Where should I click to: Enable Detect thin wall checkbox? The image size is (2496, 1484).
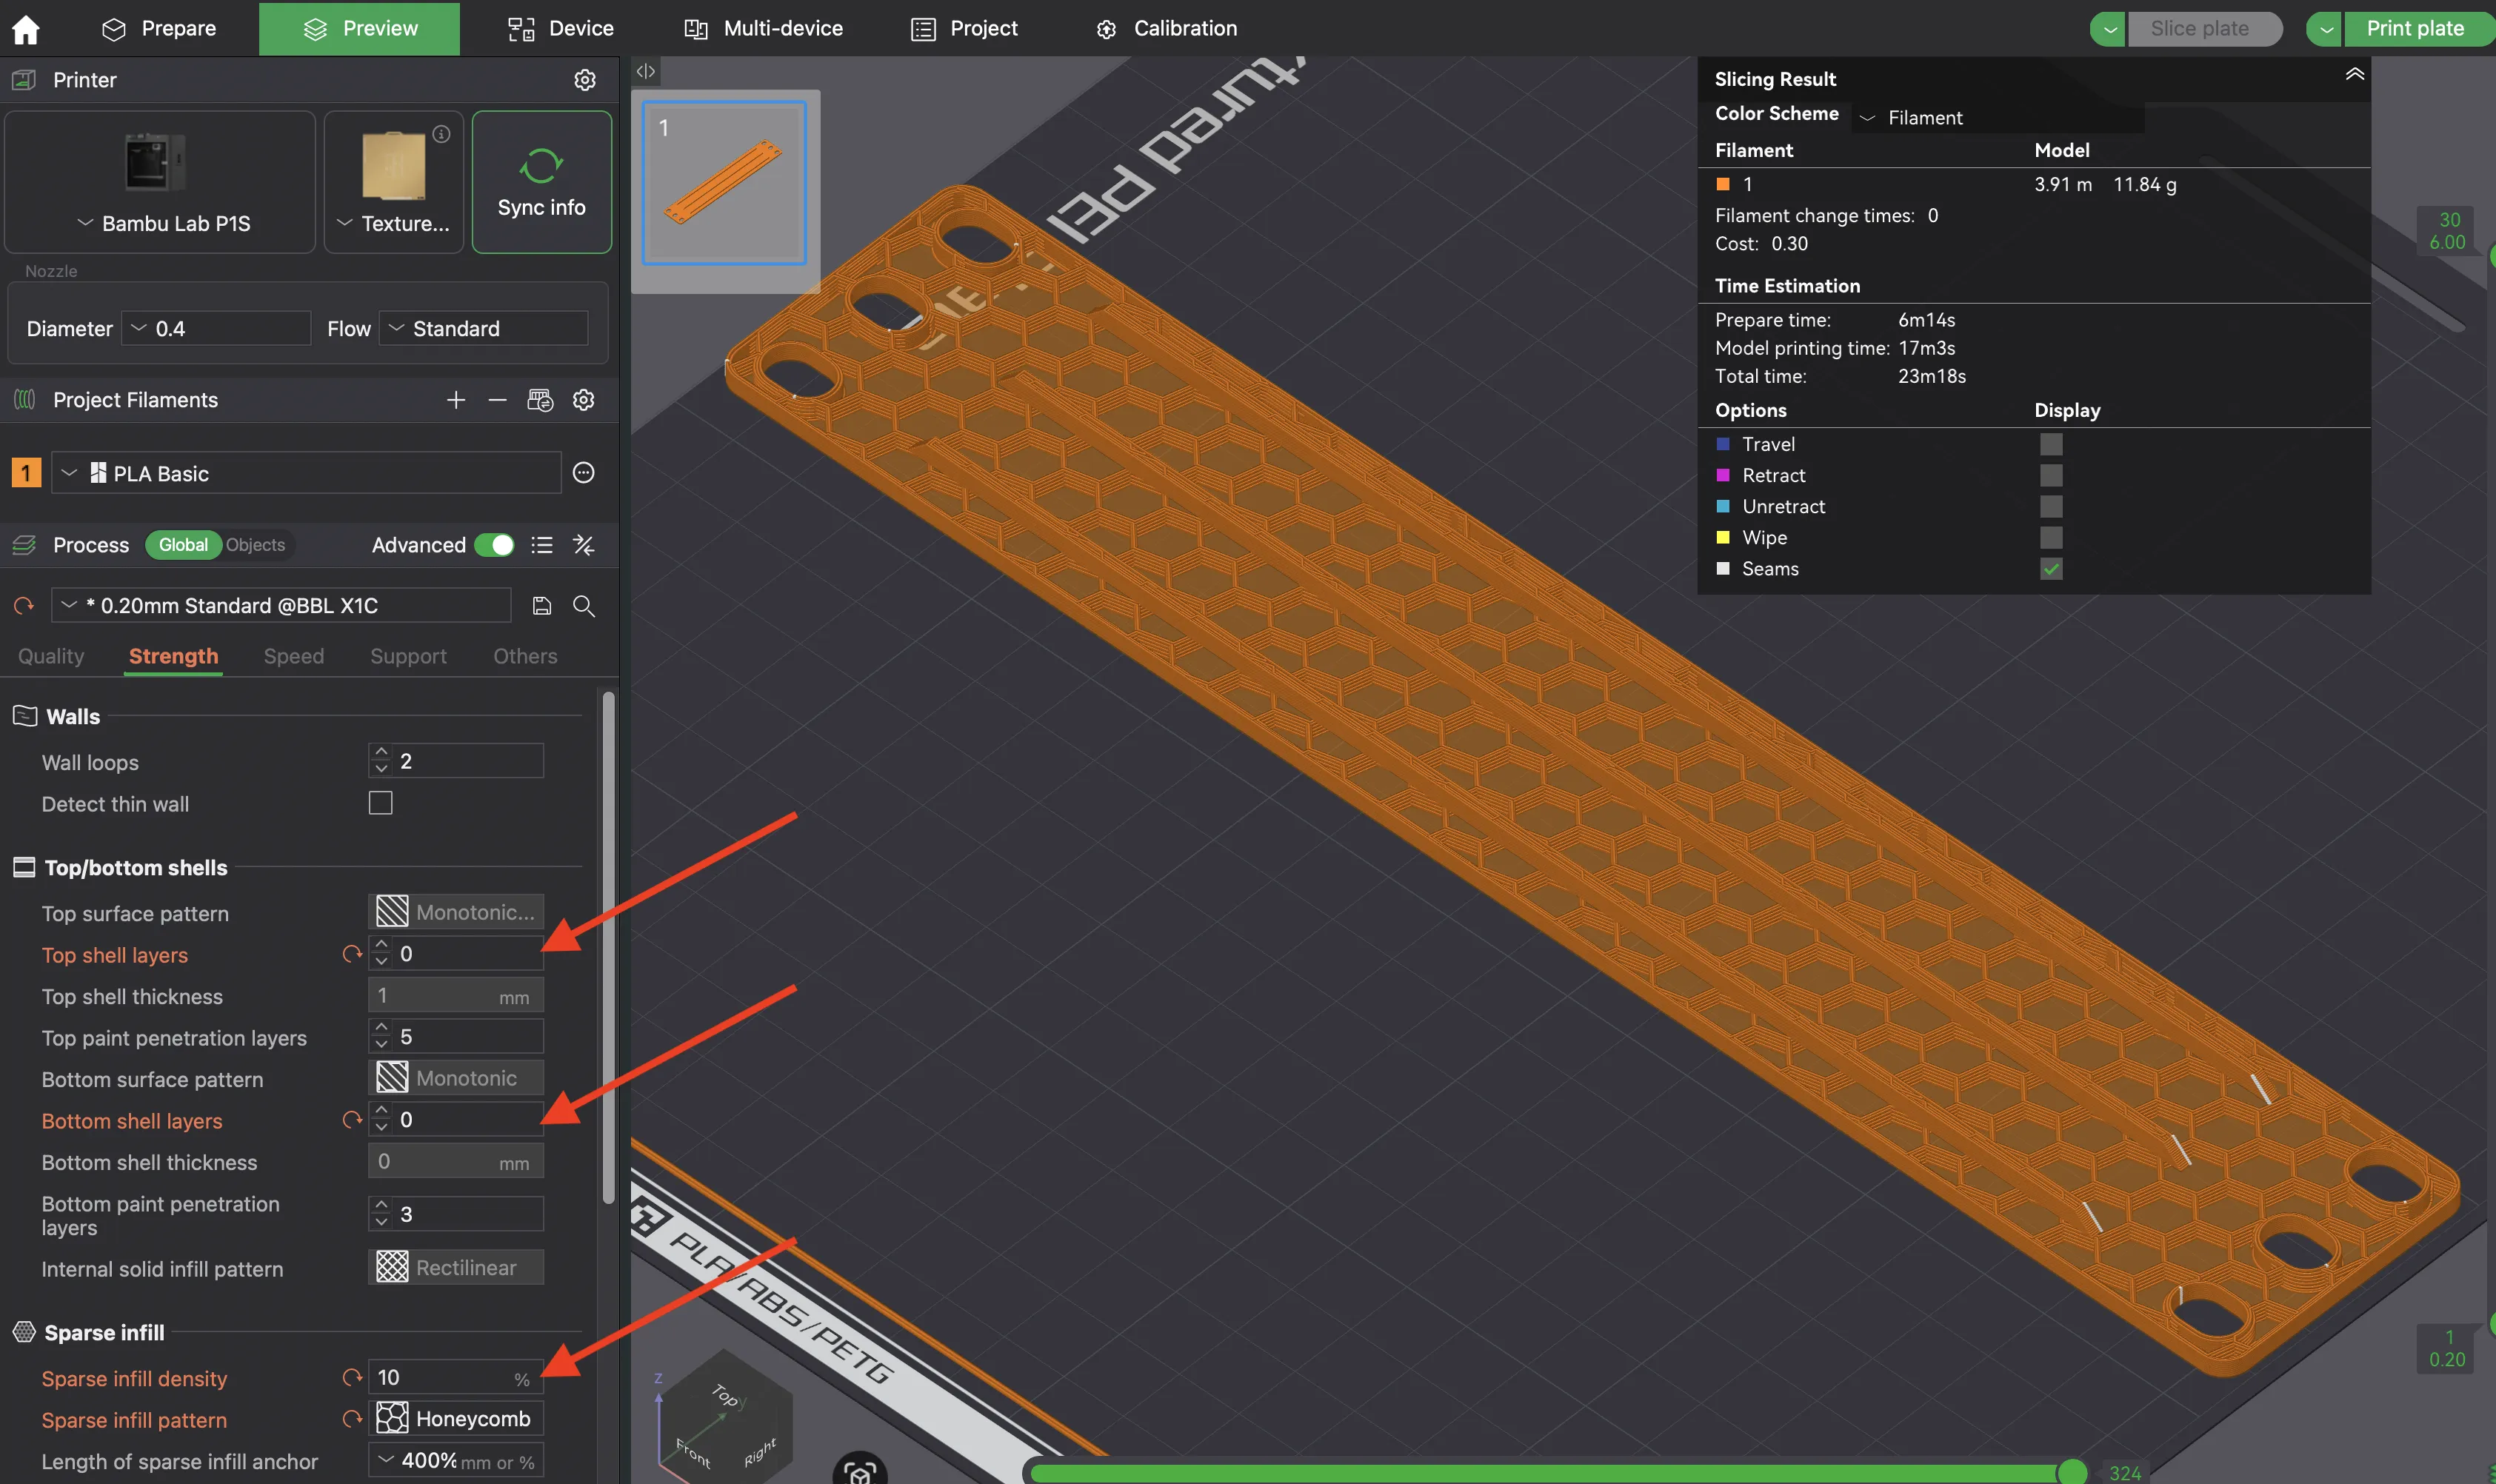click(x=381, y=804)
